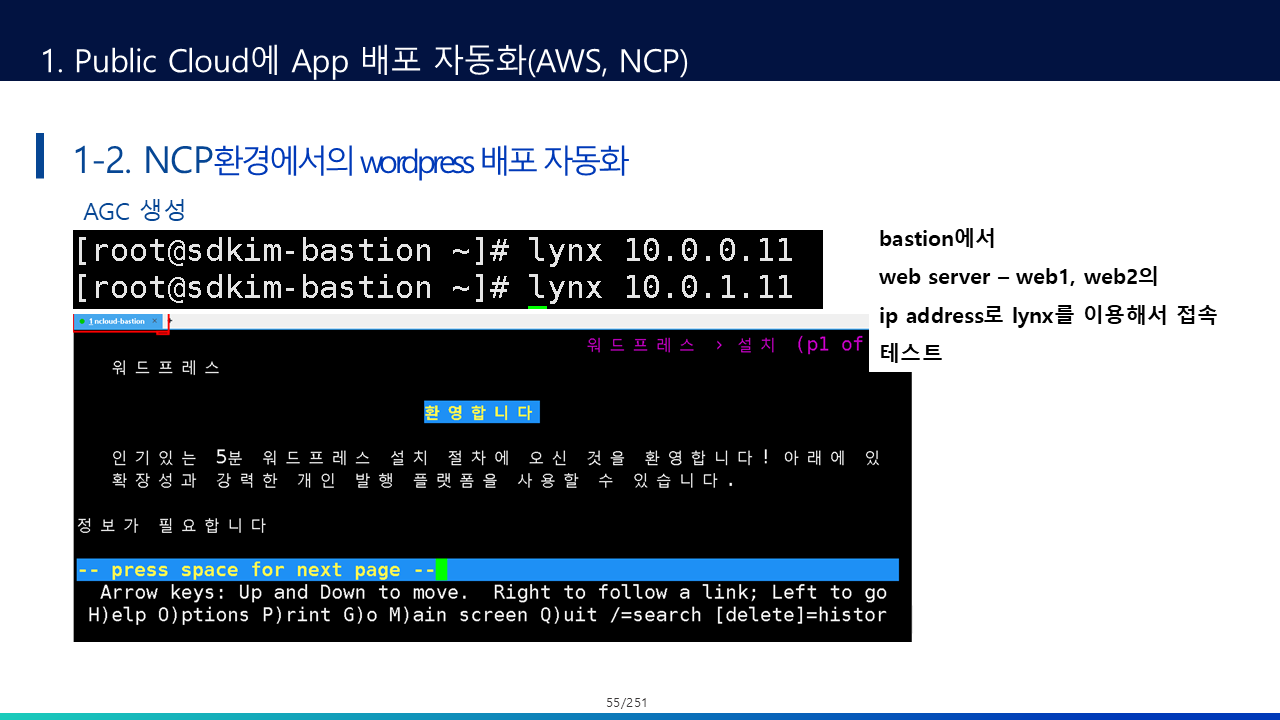Click the 'AGC 생성' subtitle
The height and width of the screenshot is (720, 1280).
[x=134, y=211]
